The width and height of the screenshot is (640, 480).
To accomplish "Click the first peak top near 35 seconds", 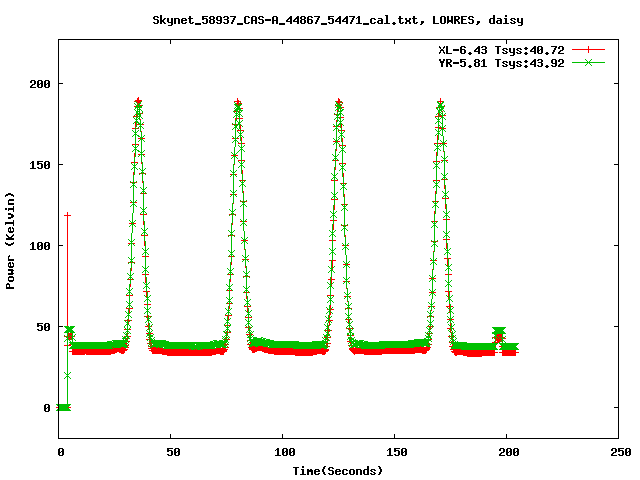I will pyautogui.click(x=138, y=101).
